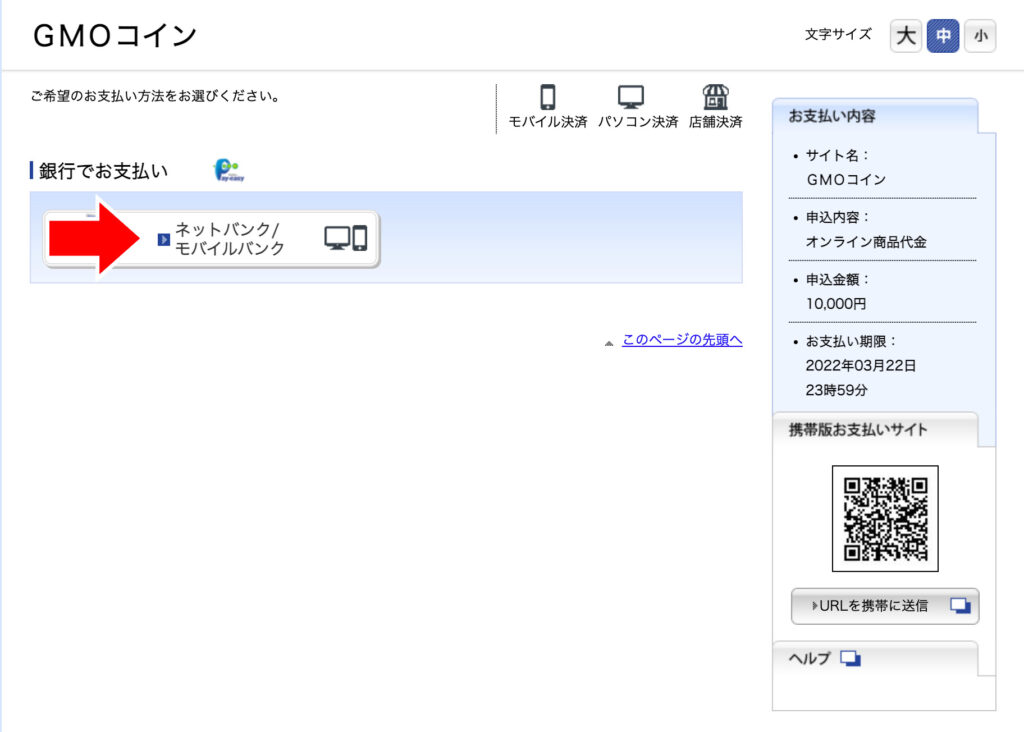Click the 10,000円 amount value

coord(835,304)
